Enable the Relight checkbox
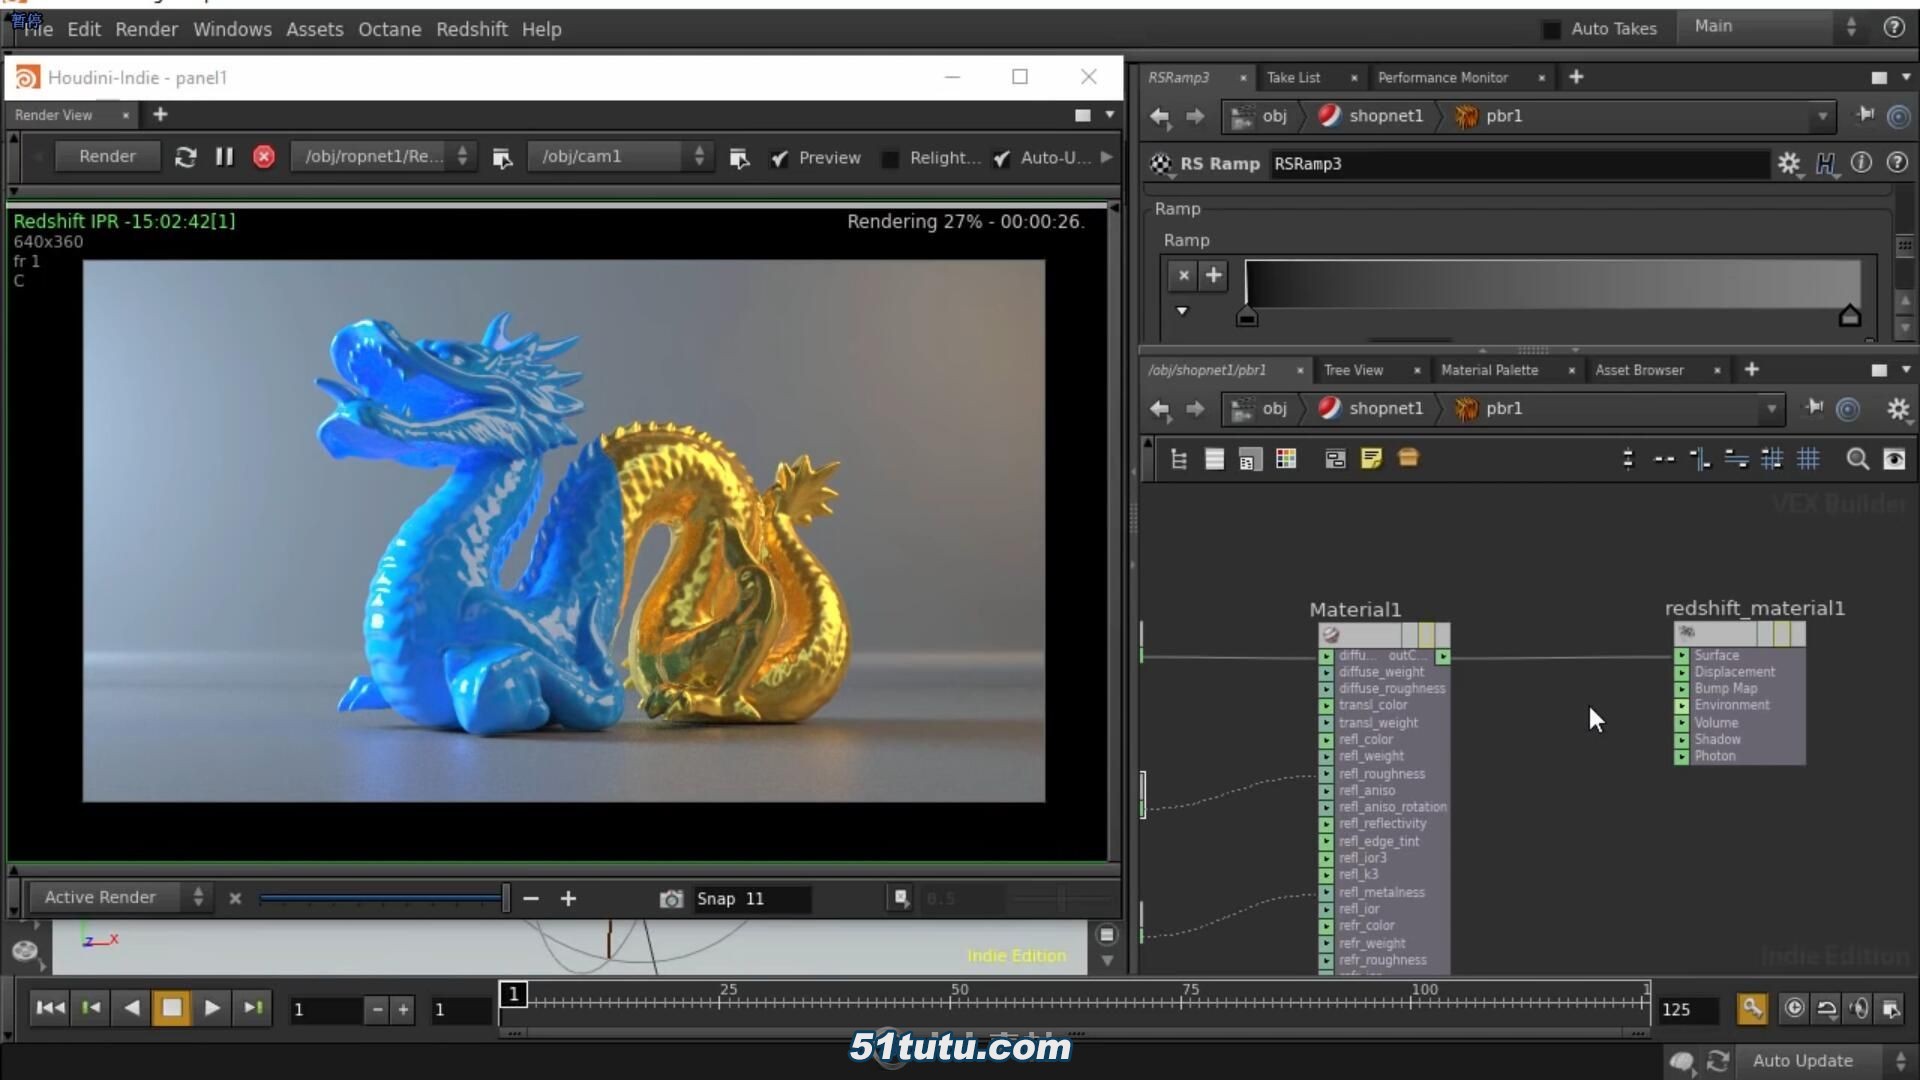 890,158
